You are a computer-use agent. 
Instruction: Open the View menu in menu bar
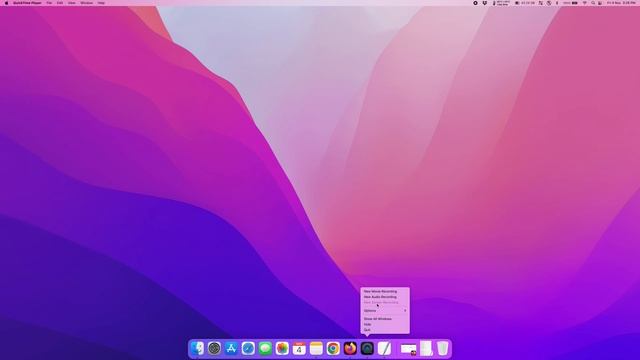pos(72,3)
